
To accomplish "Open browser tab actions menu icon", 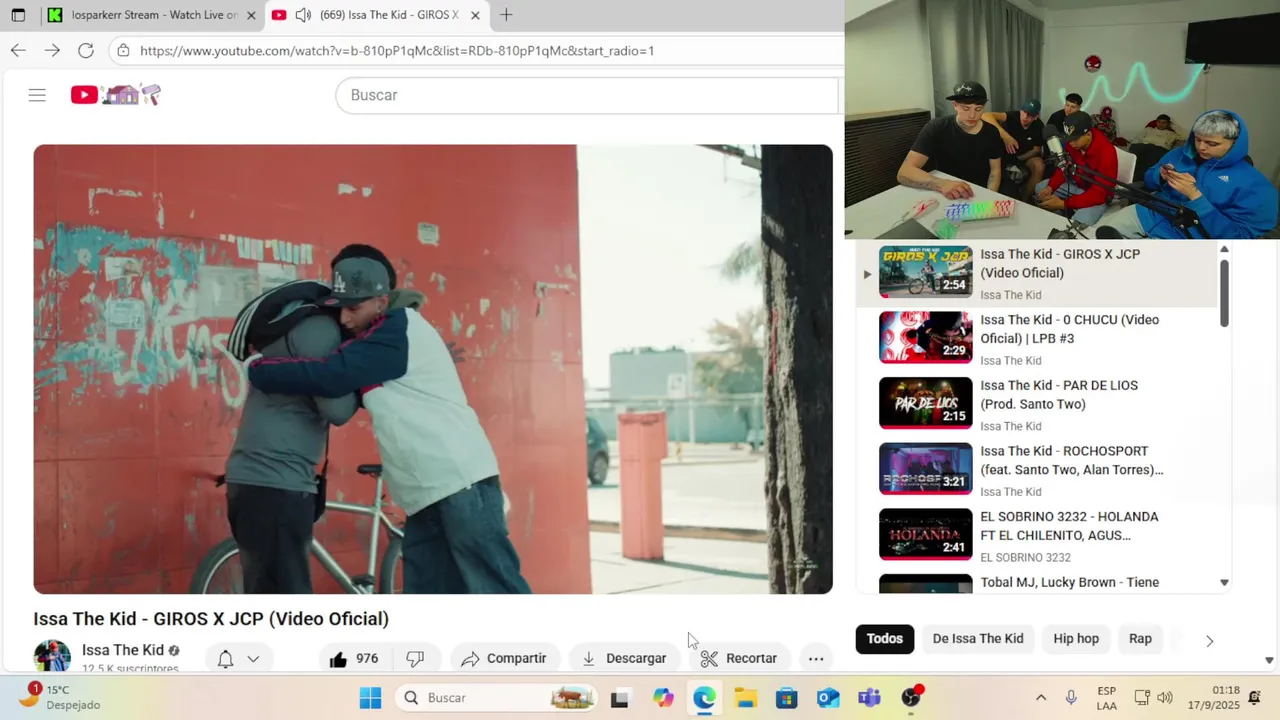I will pos(18,15).
